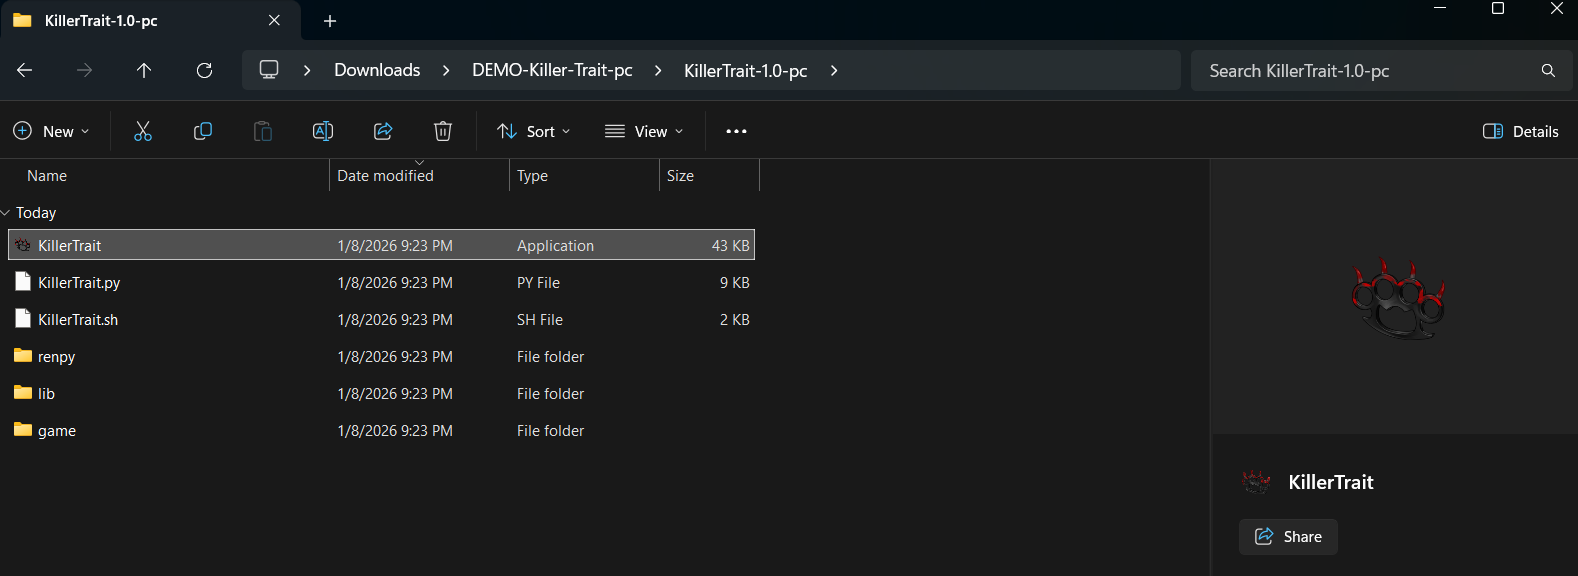1578x576 pixels.
Task: Minimize the File Explorer window
Action: point(1440,8)
